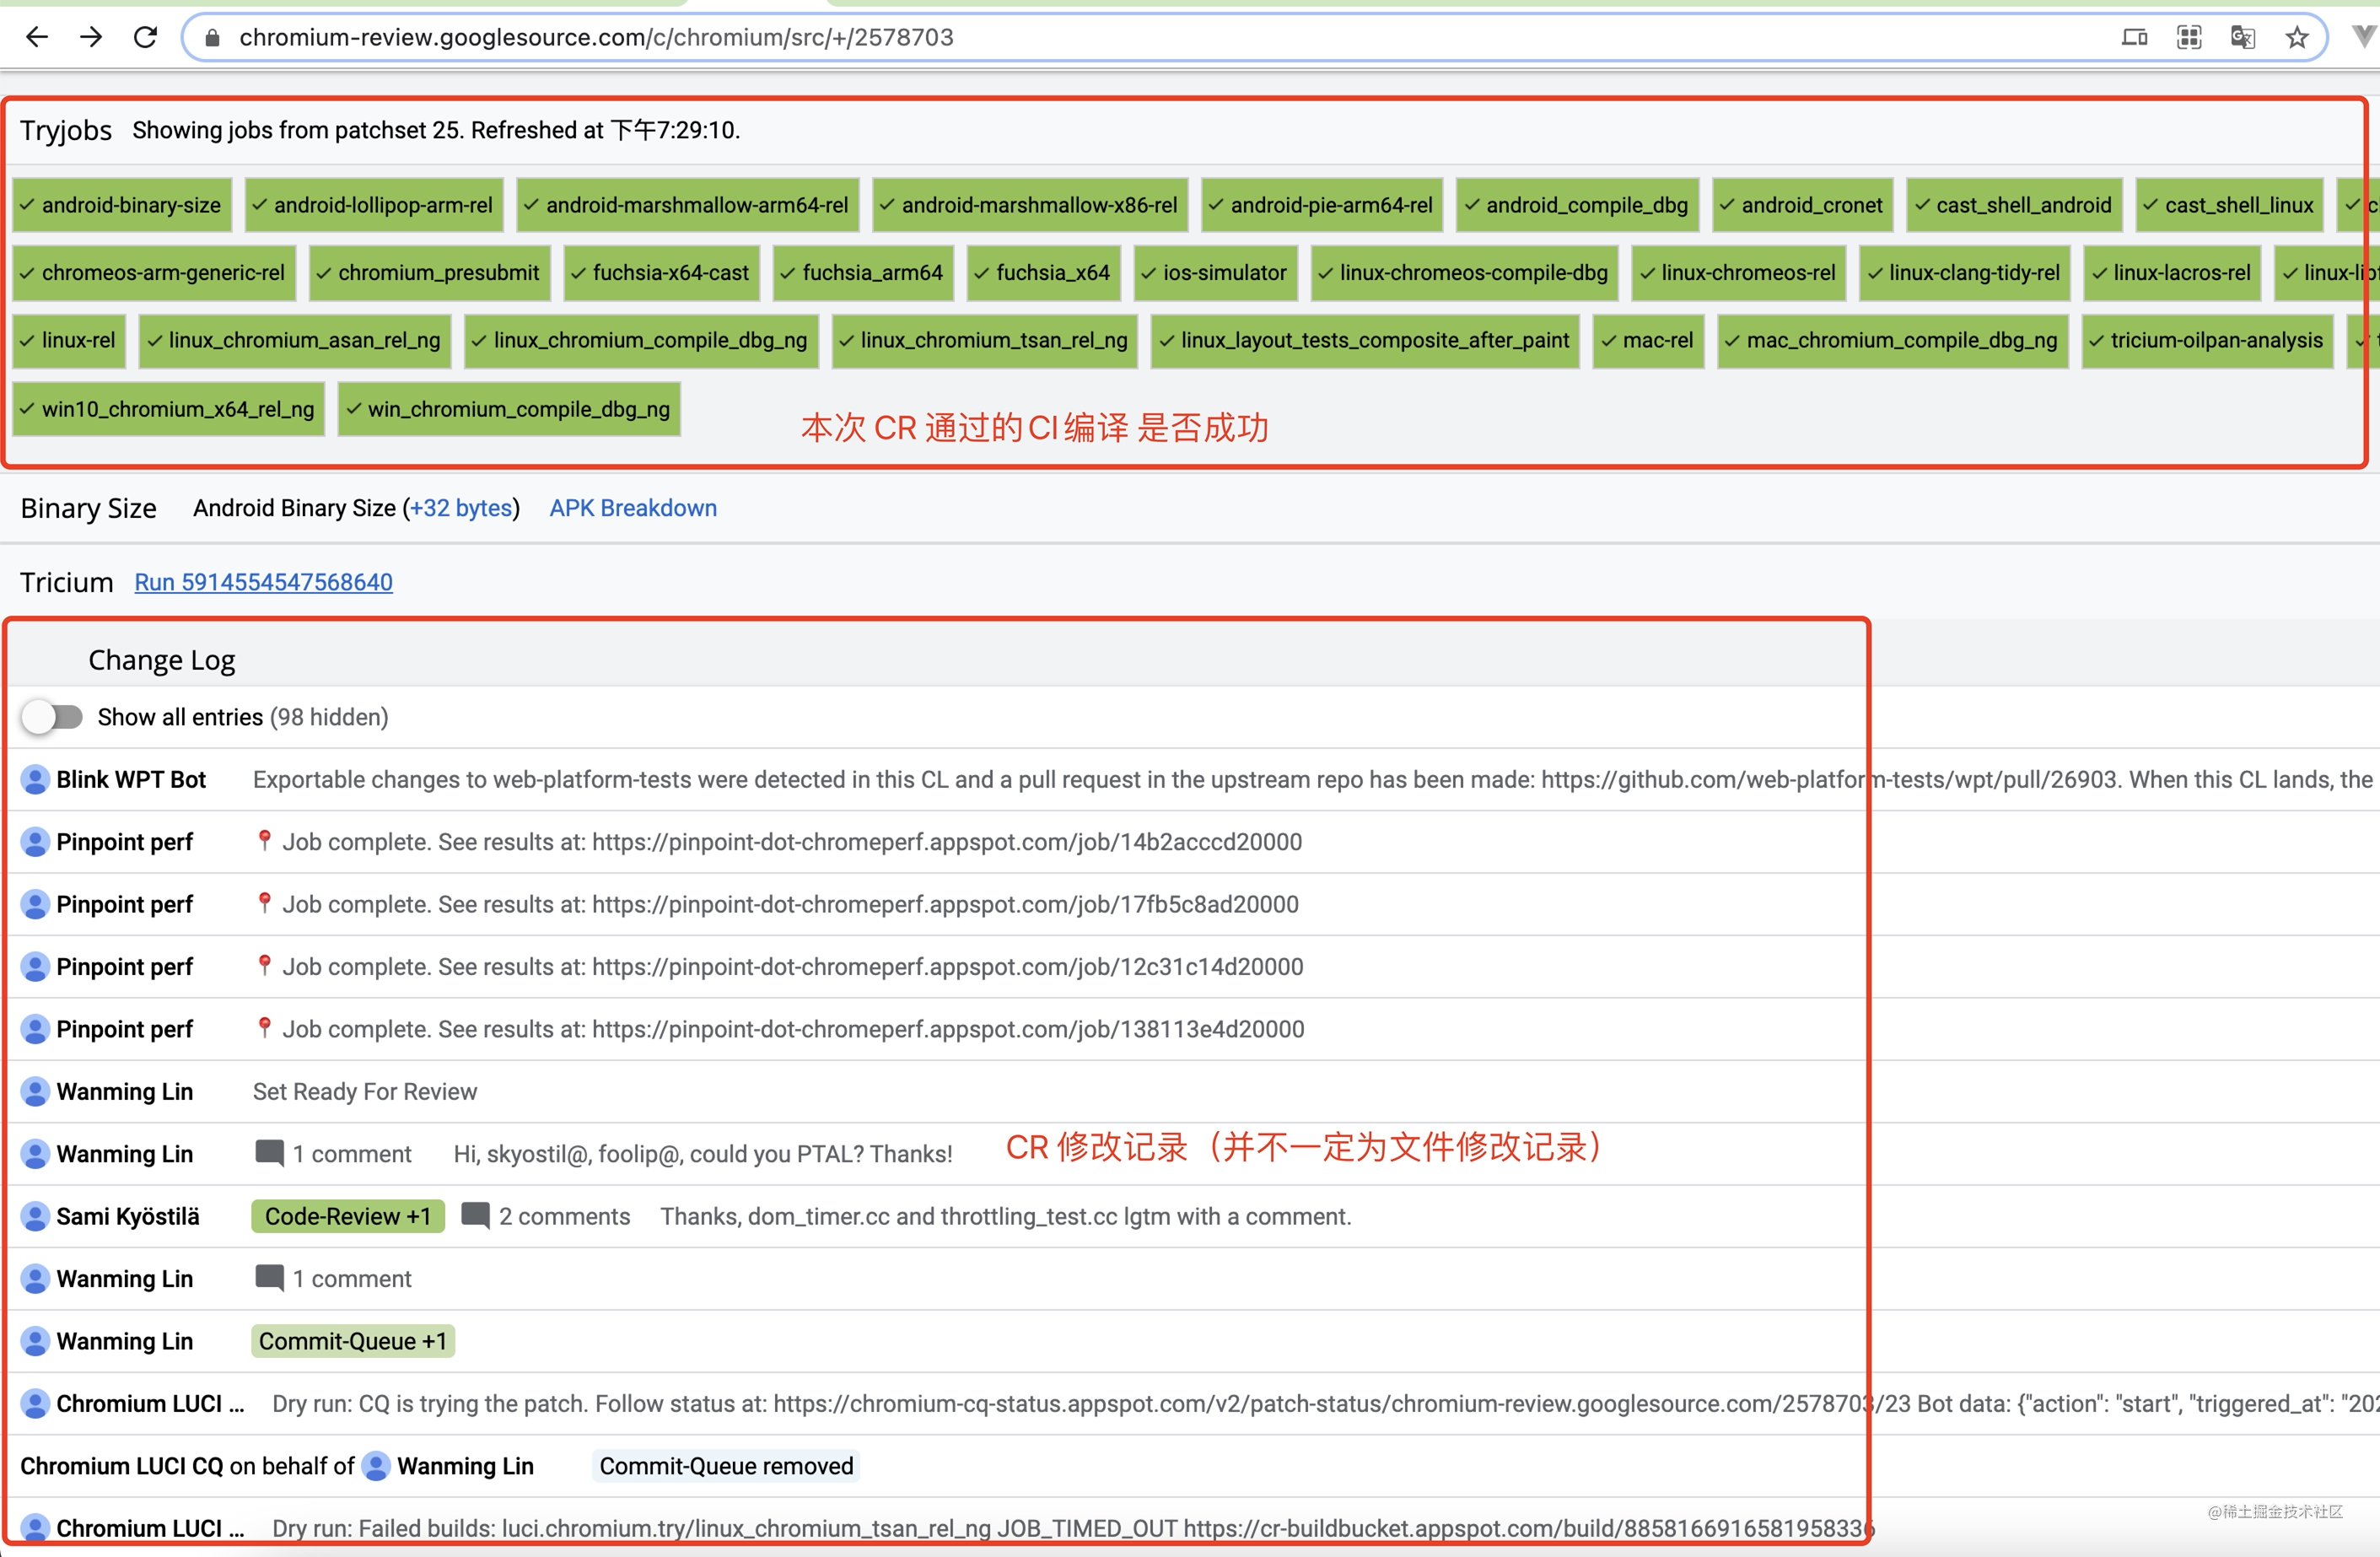Click the lock icon in the address bar

click(x=211, y=37)
